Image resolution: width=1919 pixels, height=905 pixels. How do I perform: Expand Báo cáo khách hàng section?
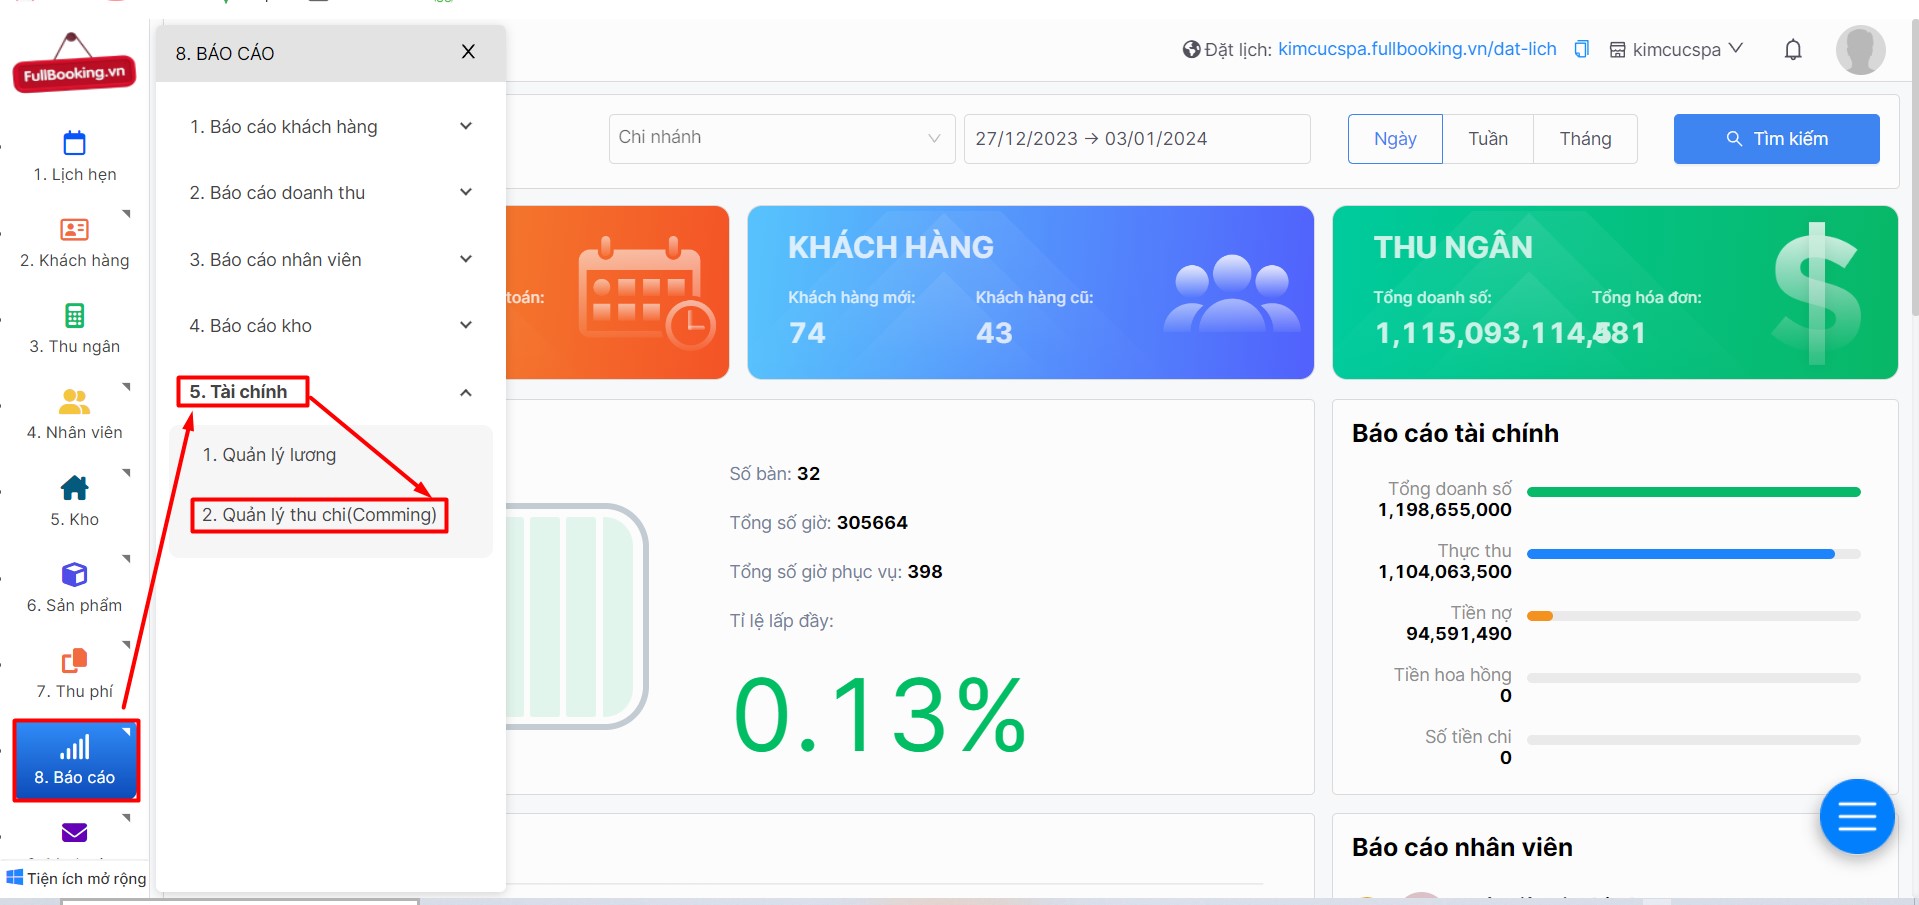pyautogui.click(x=331, y=127)
